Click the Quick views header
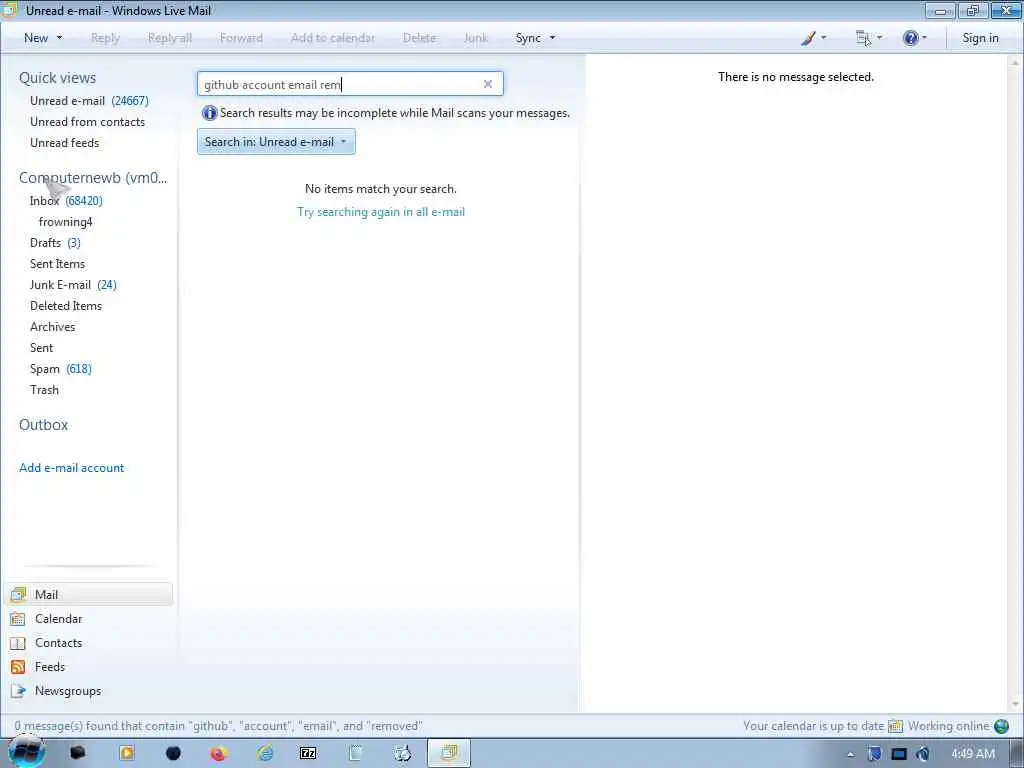This screenshot has height=768, width=1024. click(57, 78)
